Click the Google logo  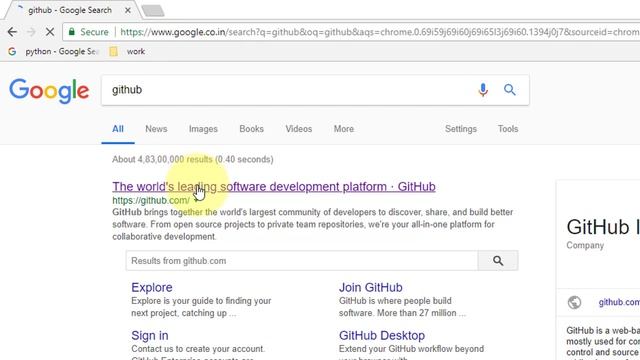coord(49,91)
